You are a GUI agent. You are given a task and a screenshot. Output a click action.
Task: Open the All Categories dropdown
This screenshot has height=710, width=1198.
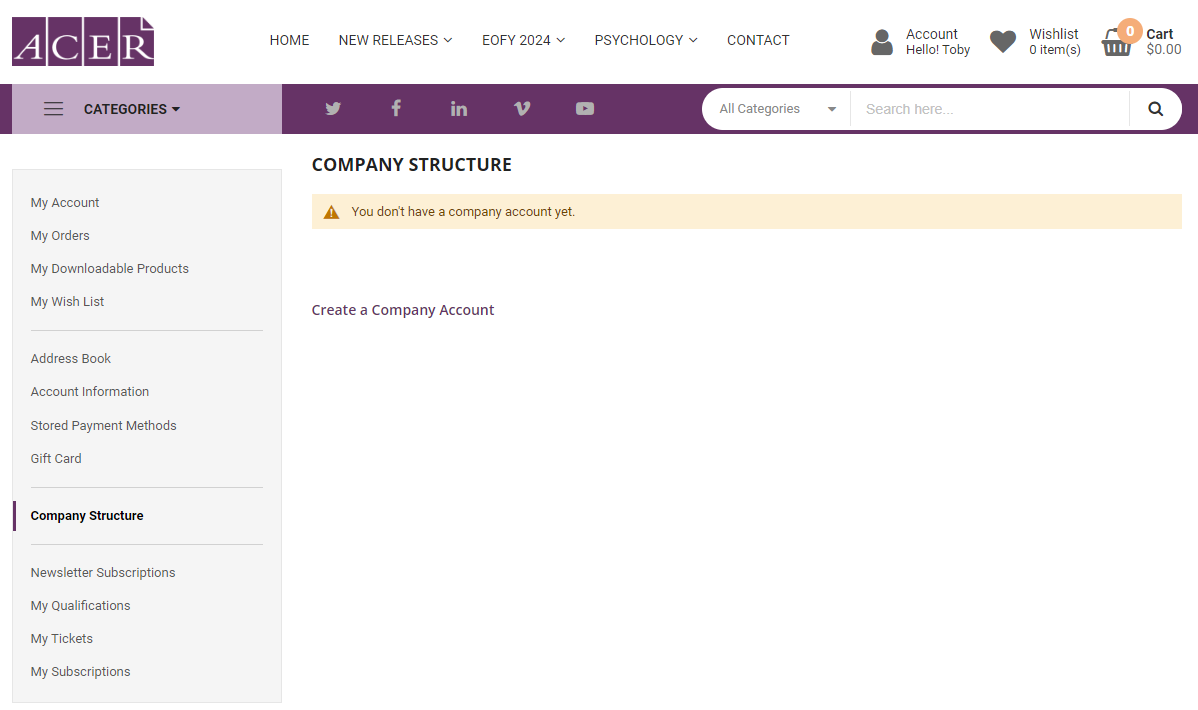pyautogui.click(x=775, y=108)
